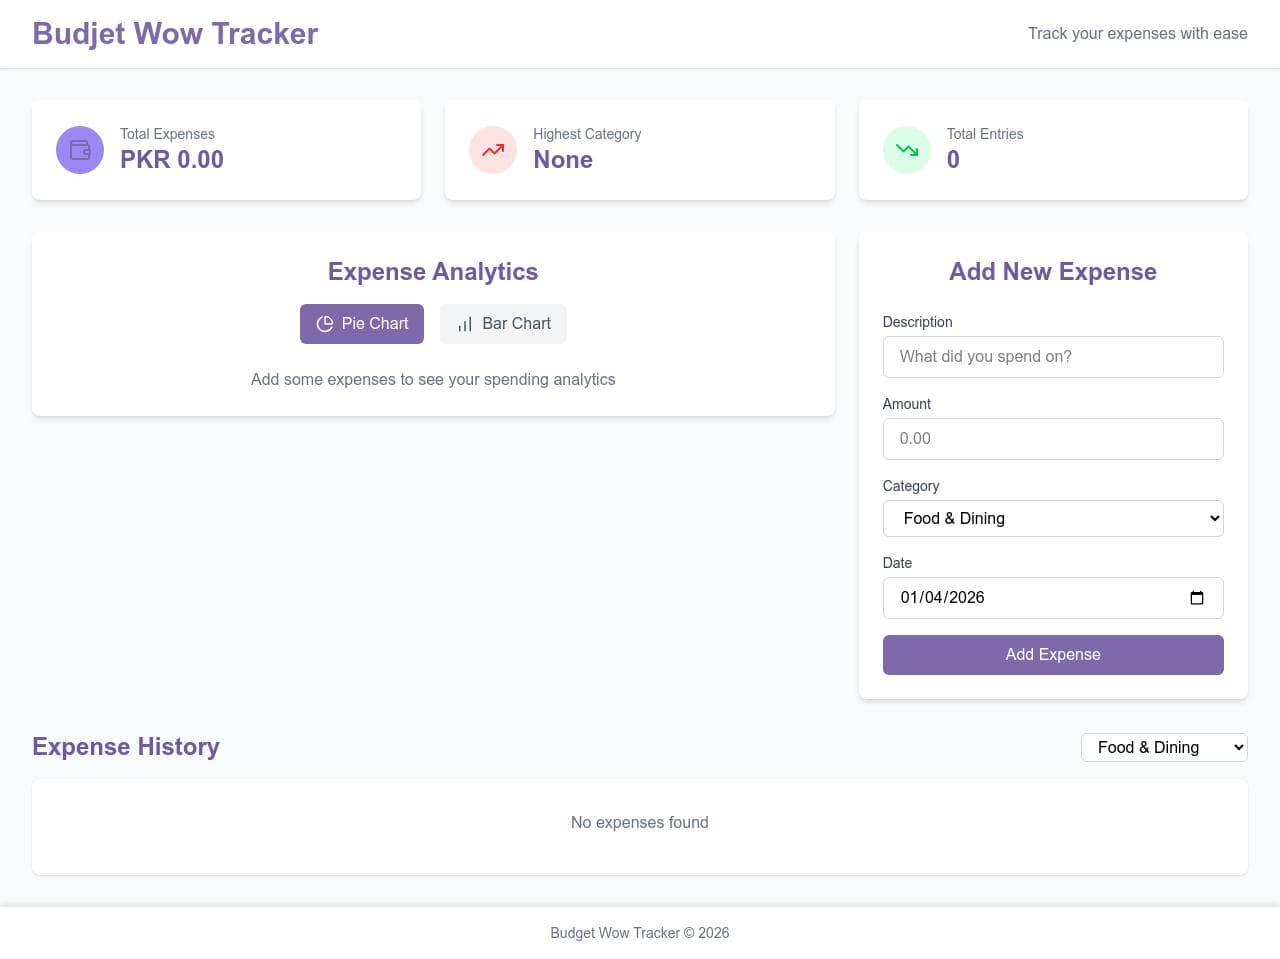Click the trending-down icon on Total Entries card
The height and width of the screenshot is (959, 1280).
point(906,149)
